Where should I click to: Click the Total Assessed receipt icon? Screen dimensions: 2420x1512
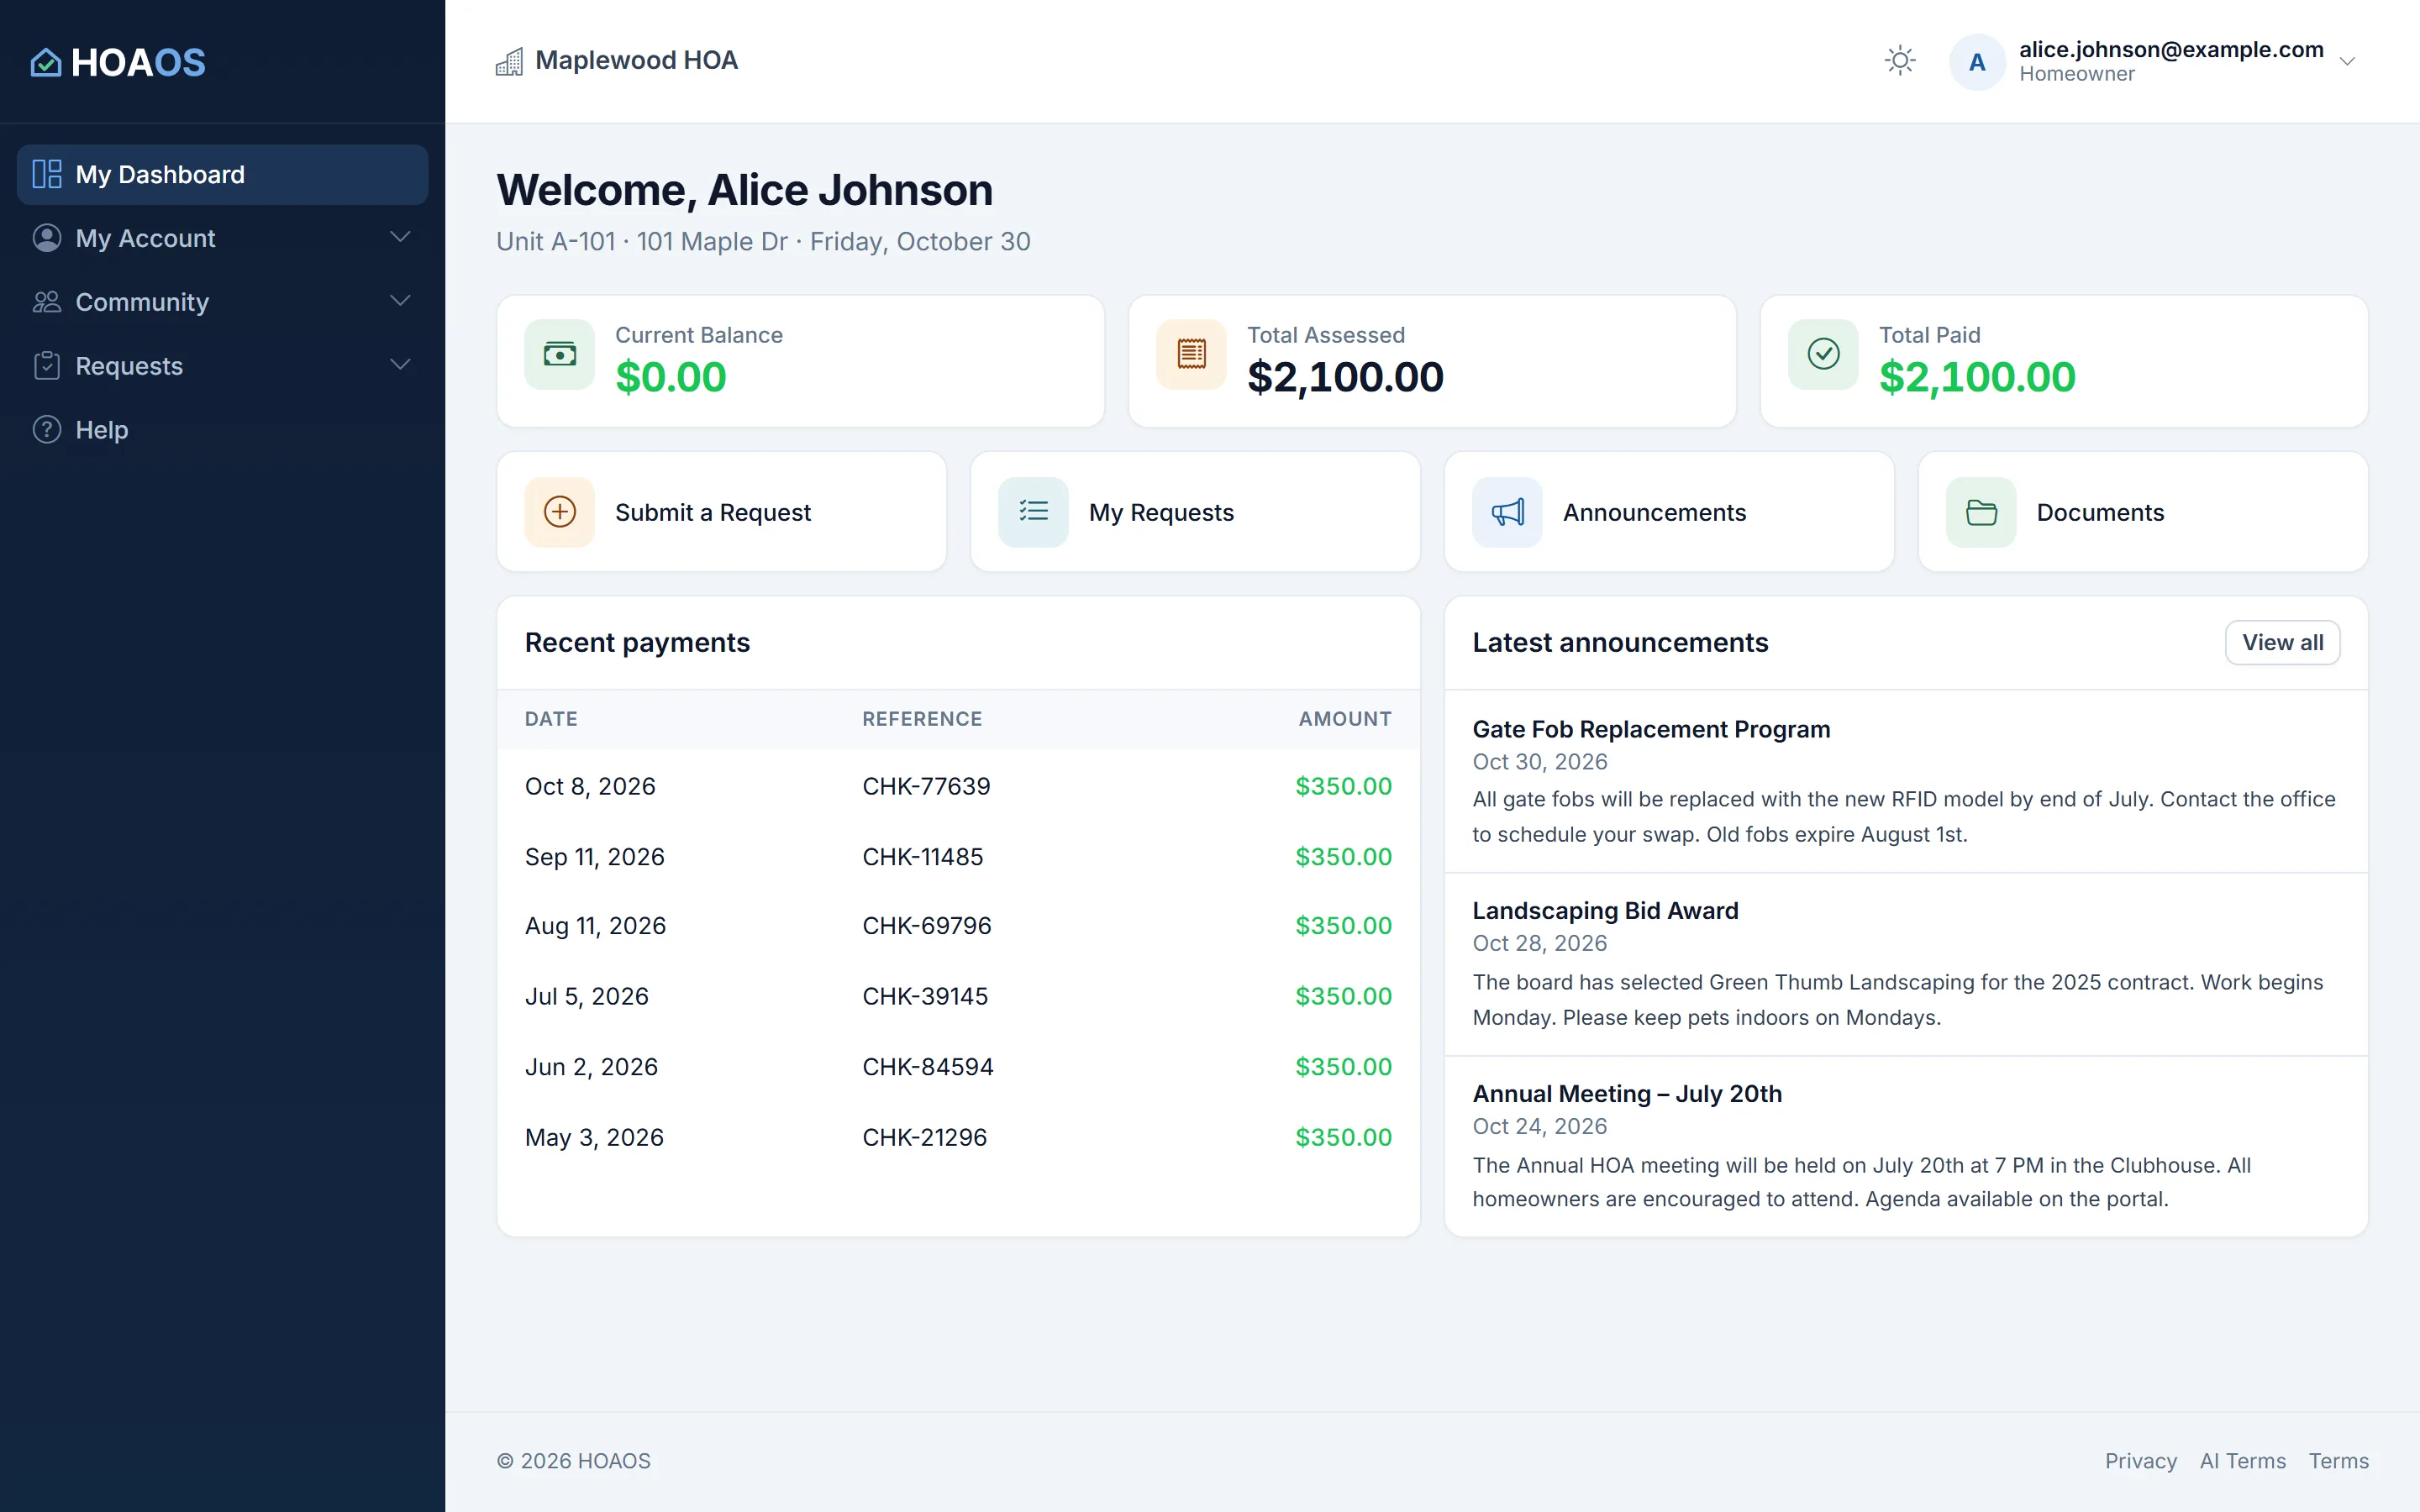pos(1192,354)
